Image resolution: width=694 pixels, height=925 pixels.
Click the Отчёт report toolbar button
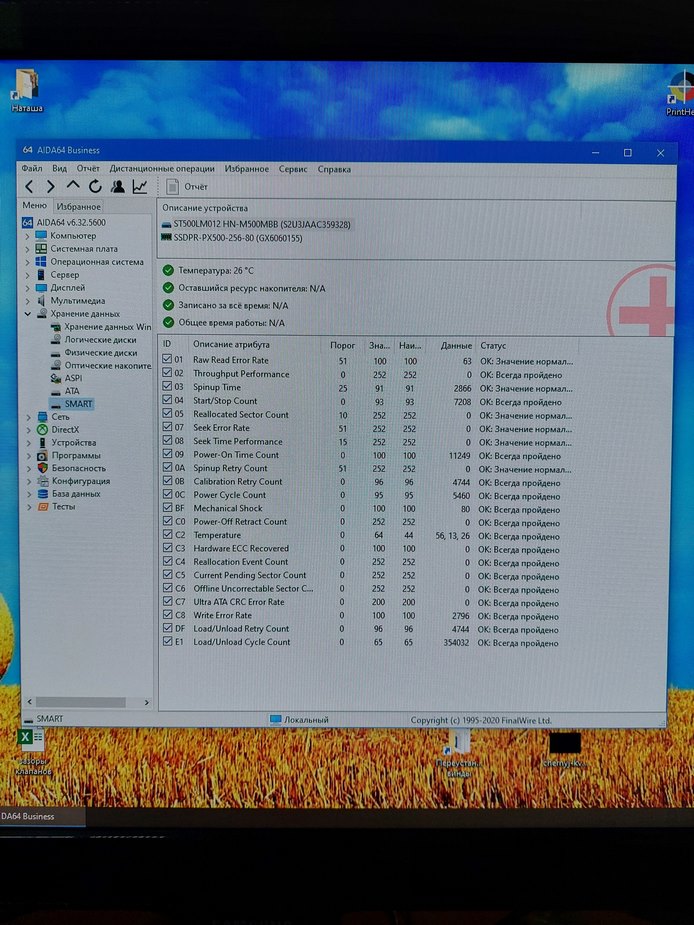coord(187,186)
